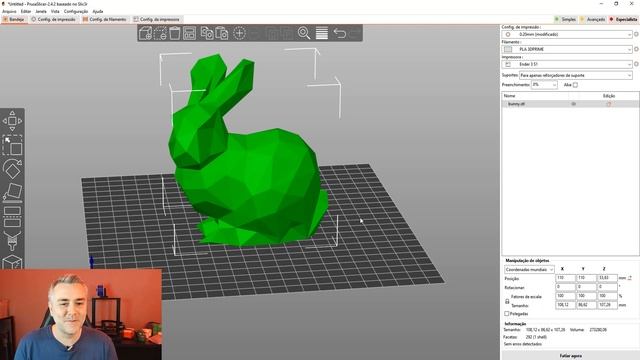Click the Nome column header
The width and height of the screenshot is (640, 360).
pos(509,96)
